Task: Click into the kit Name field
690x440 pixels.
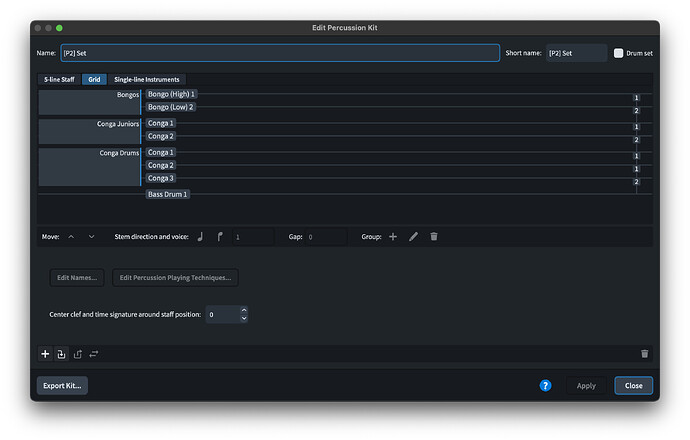Action: (280, 53)
